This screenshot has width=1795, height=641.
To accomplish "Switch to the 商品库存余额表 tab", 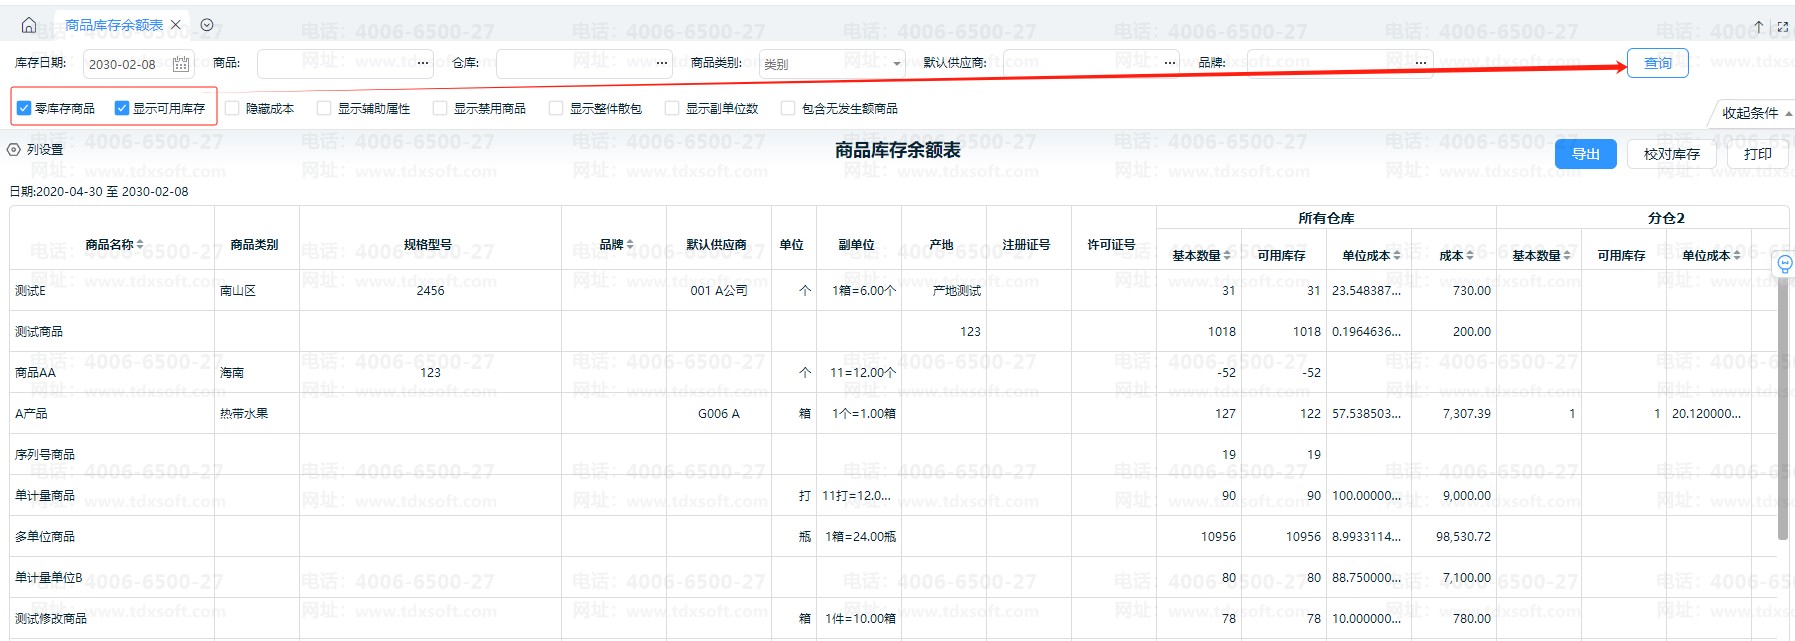I will [113, 25].
